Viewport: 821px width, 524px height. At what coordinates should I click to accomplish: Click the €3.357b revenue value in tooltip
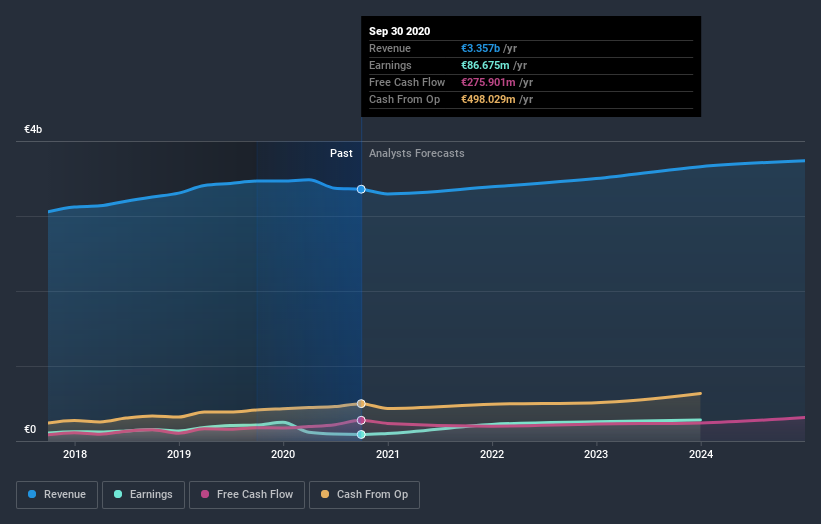(x=481, y=48)
